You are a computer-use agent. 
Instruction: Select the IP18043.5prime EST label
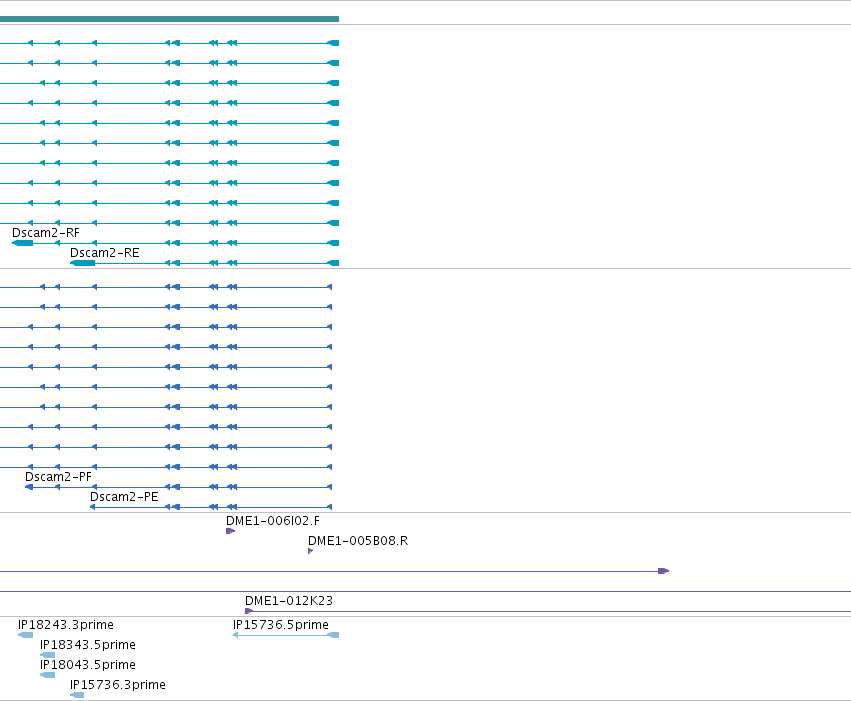click(87, 665)
